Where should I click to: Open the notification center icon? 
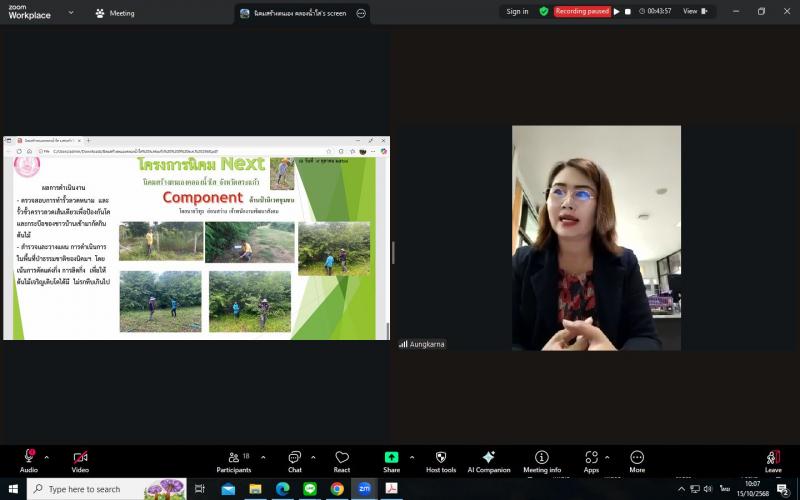pyautogui.click(x=784, y=489)
